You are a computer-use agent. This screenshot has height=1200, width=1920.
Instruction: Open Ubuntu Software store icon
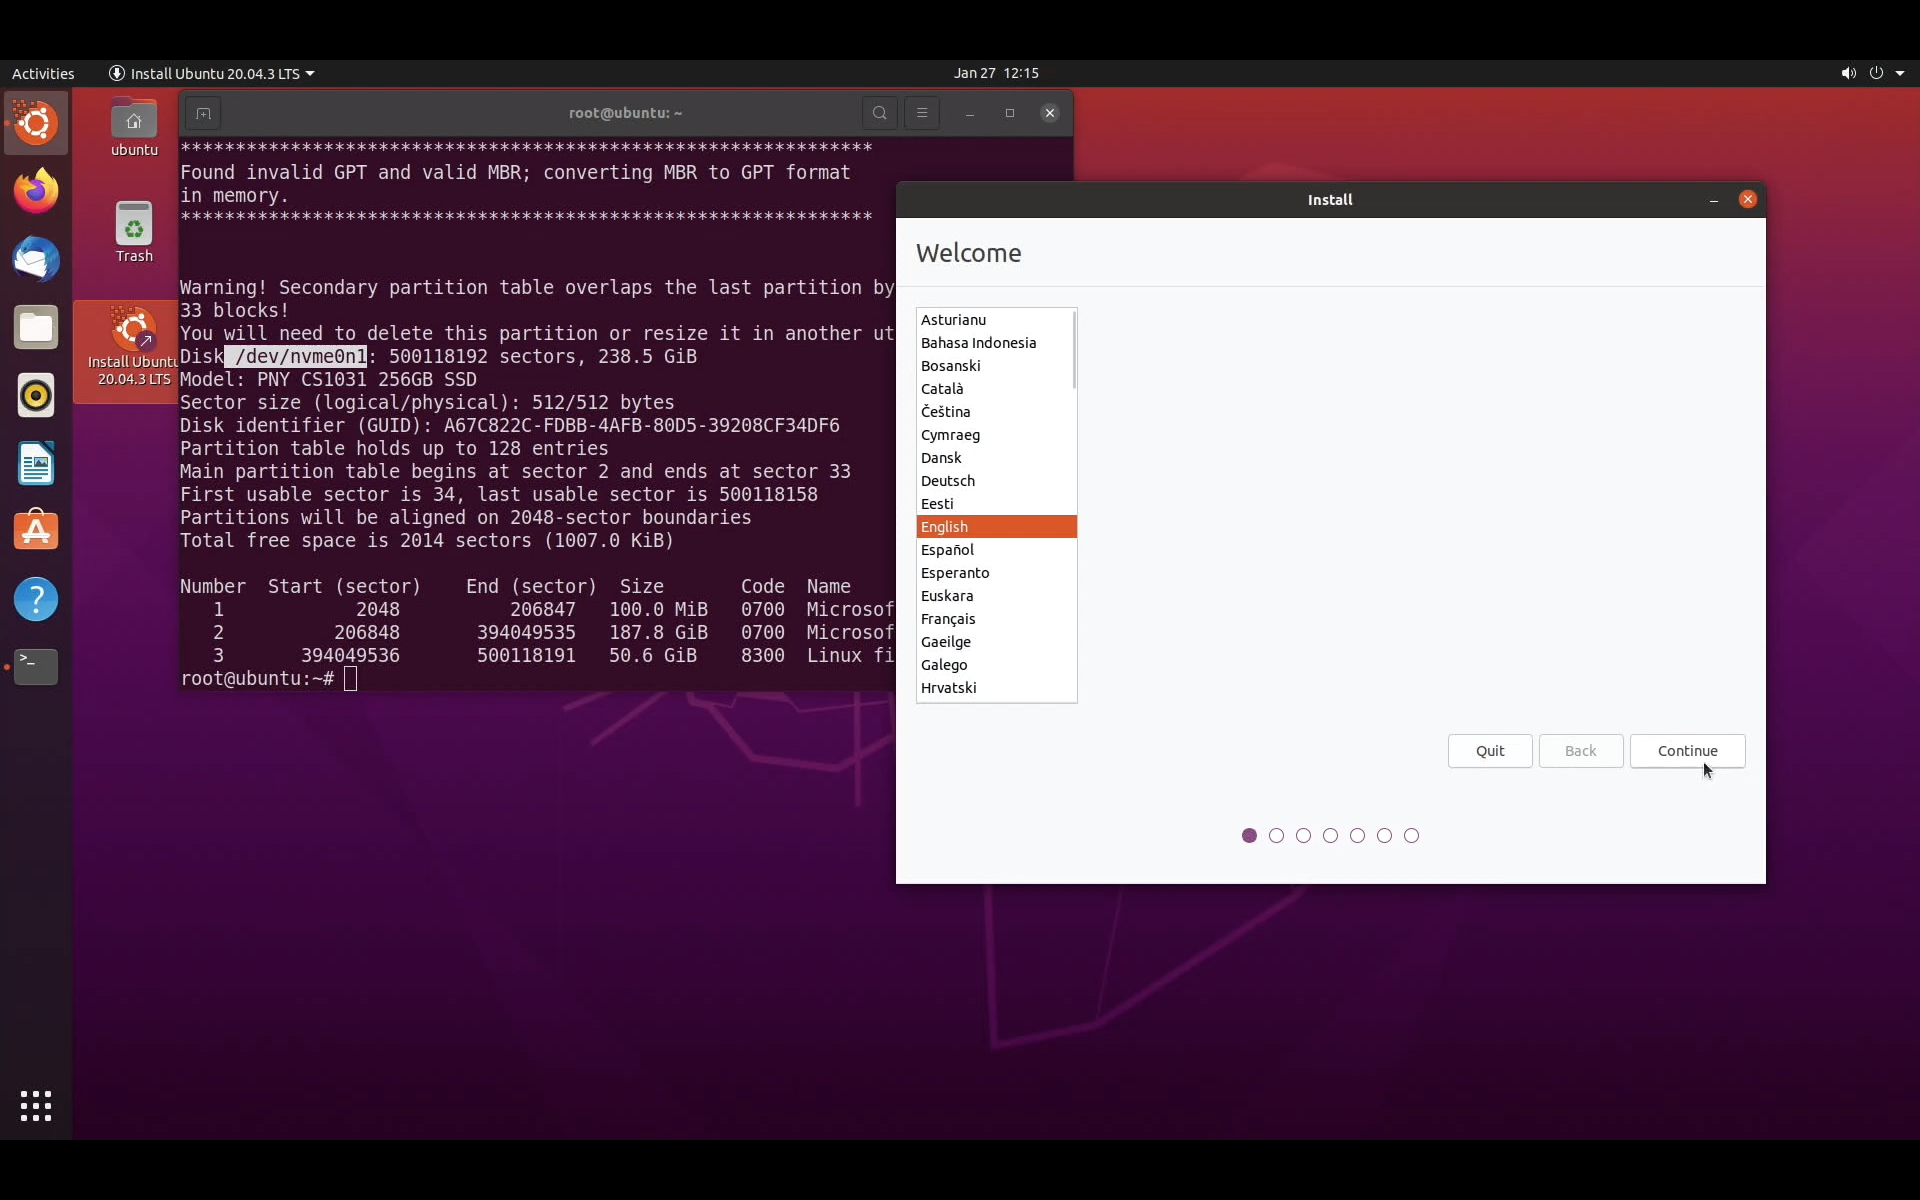36,531
